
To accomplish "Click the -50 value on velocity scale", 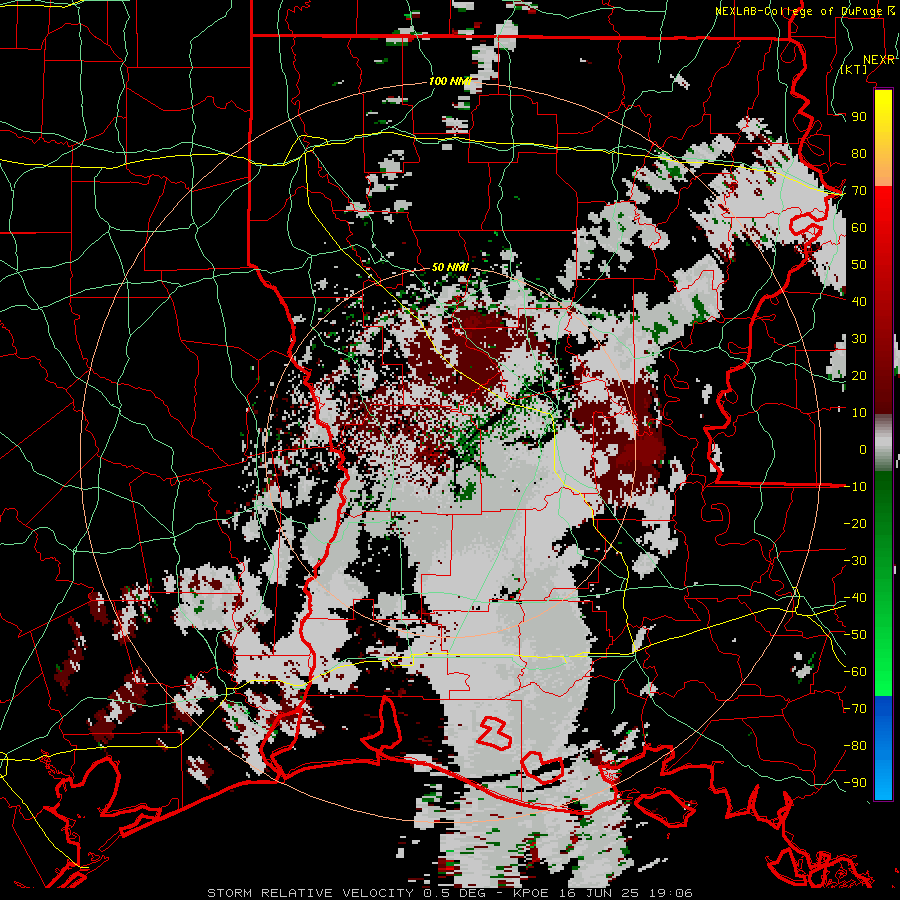I will coord(855,635).
